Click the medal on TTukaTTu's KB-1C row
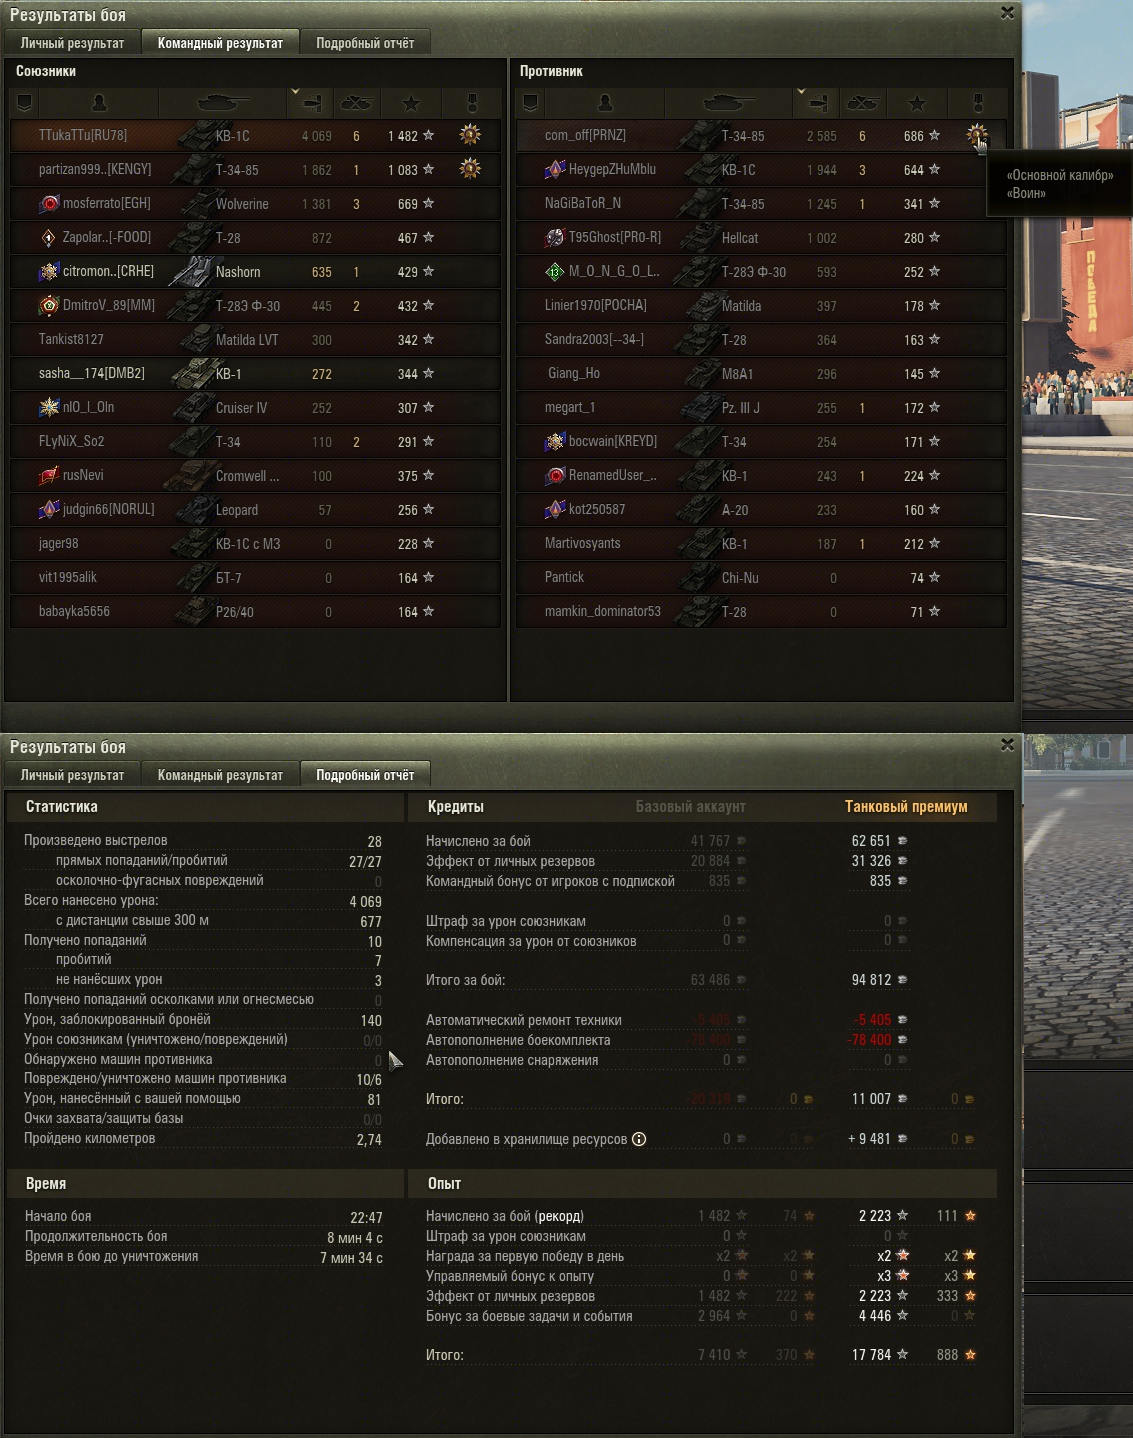Screen dimensions: 1133x1438 click(x=470, y=135)
